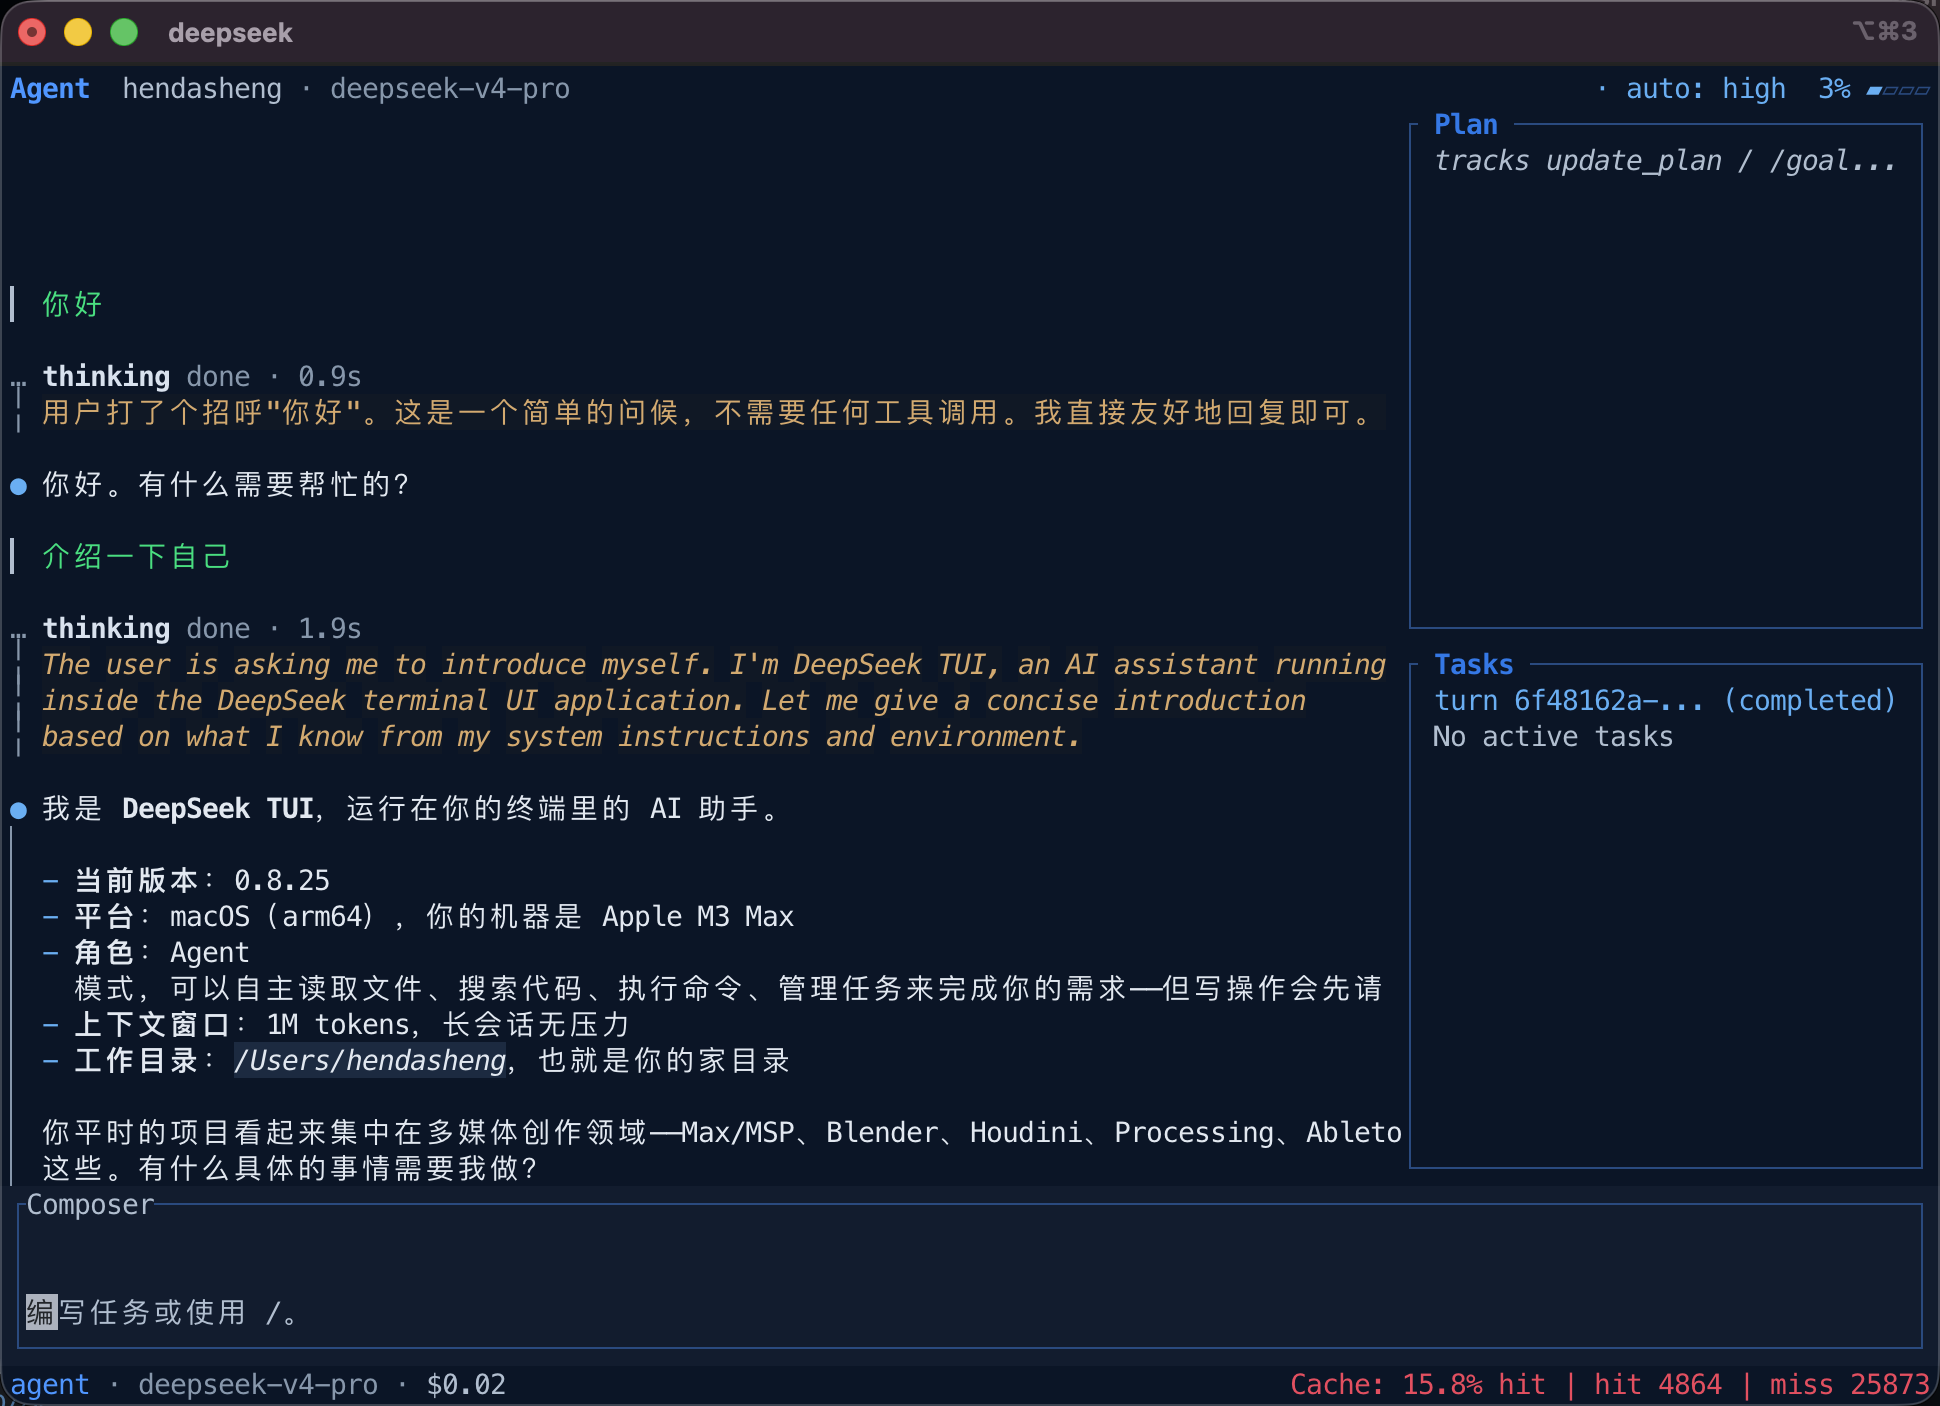
Task: Open the completed turn 6f48162a entry
Action: coord(1665,701)
